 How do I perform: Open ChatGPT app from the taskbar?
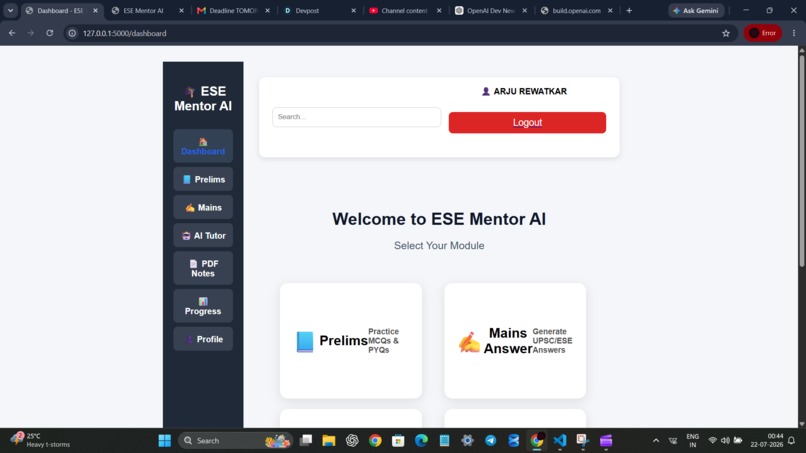[352, 441]
